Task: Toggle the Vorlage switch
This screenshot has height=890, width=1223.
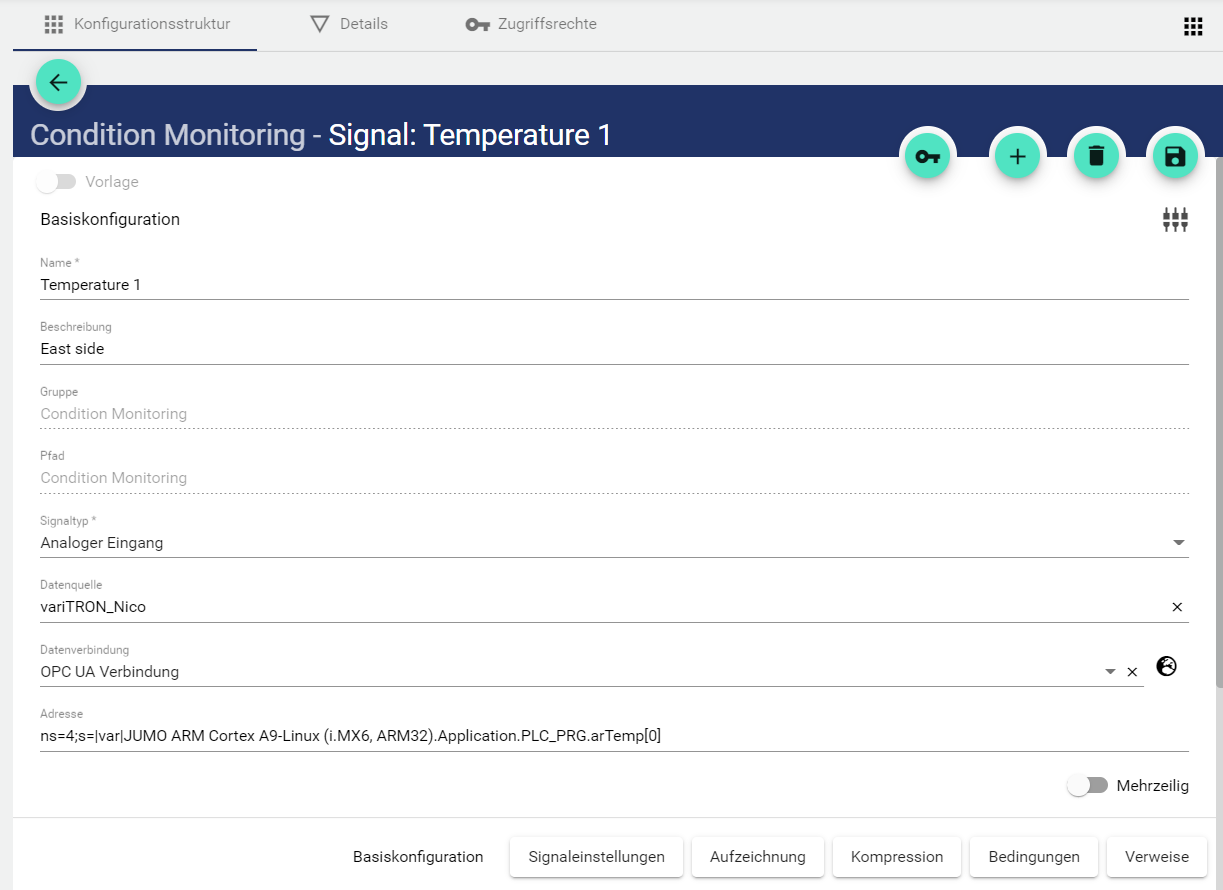Action: click(x=56, y=182)
